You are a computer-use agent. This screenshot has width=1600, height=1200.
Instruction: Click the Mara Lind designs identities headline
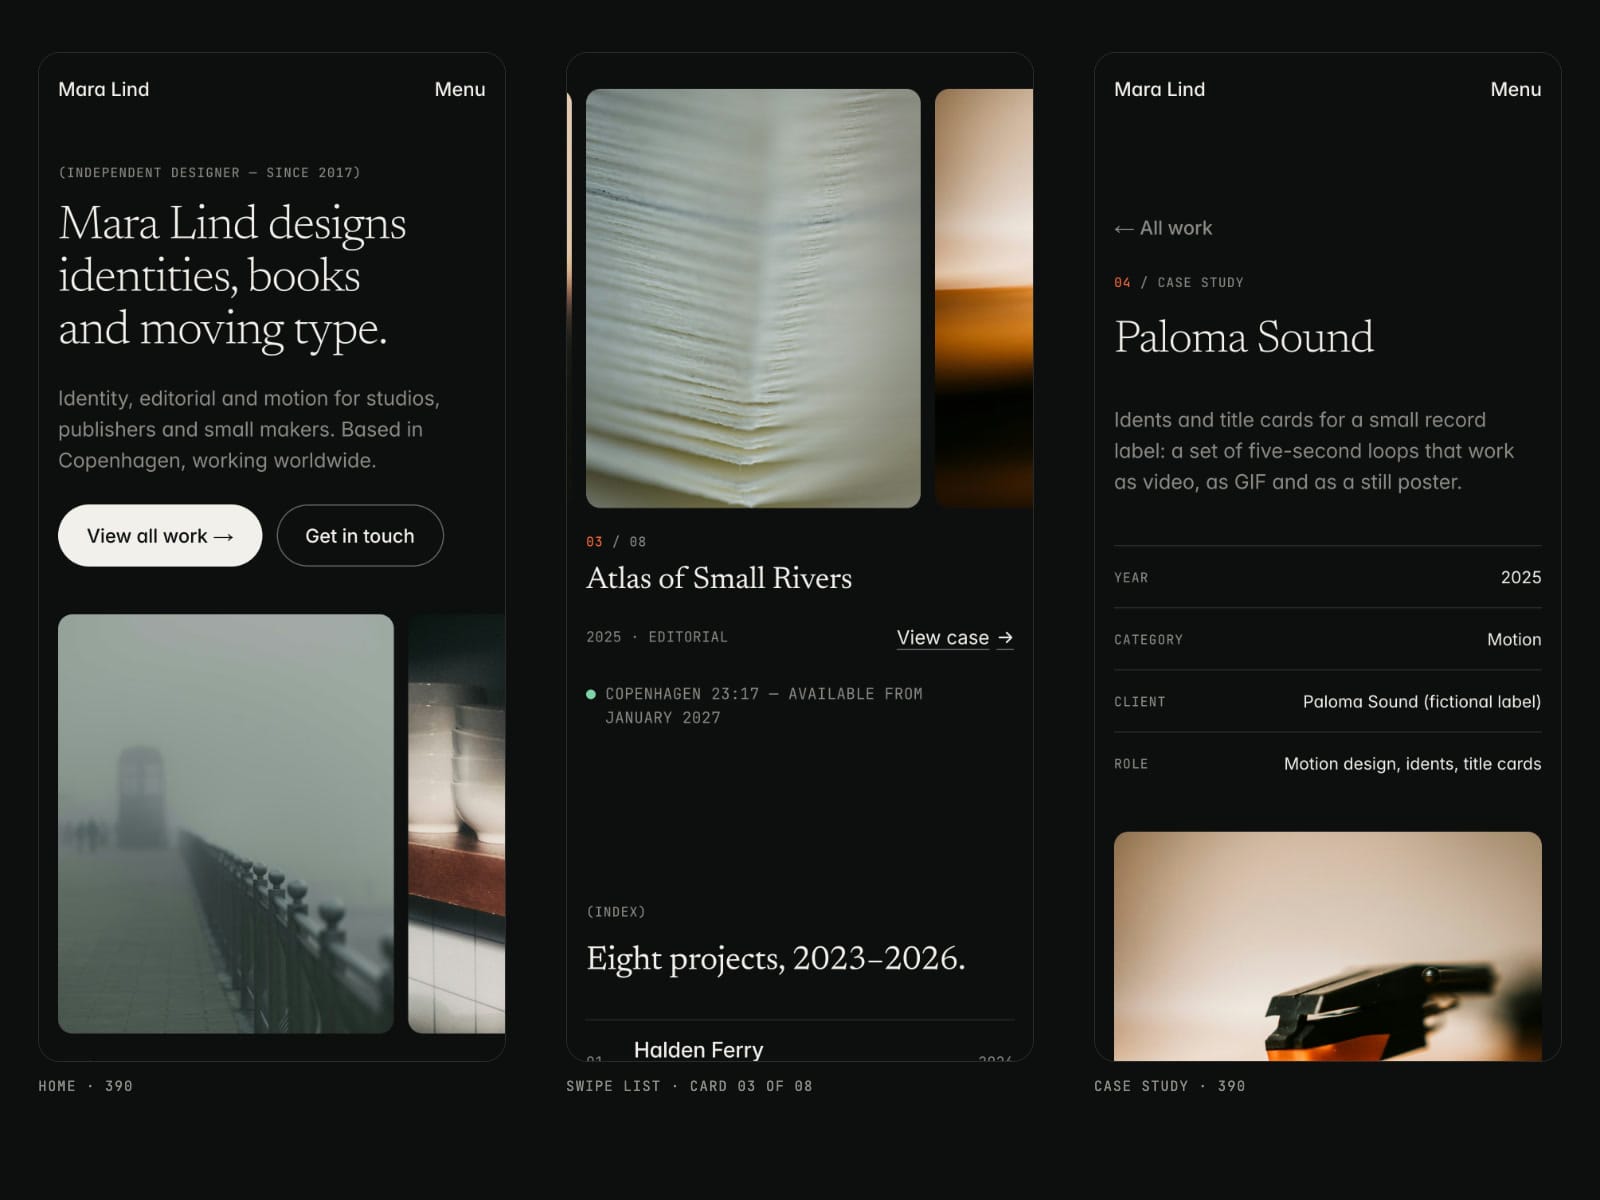232,276
